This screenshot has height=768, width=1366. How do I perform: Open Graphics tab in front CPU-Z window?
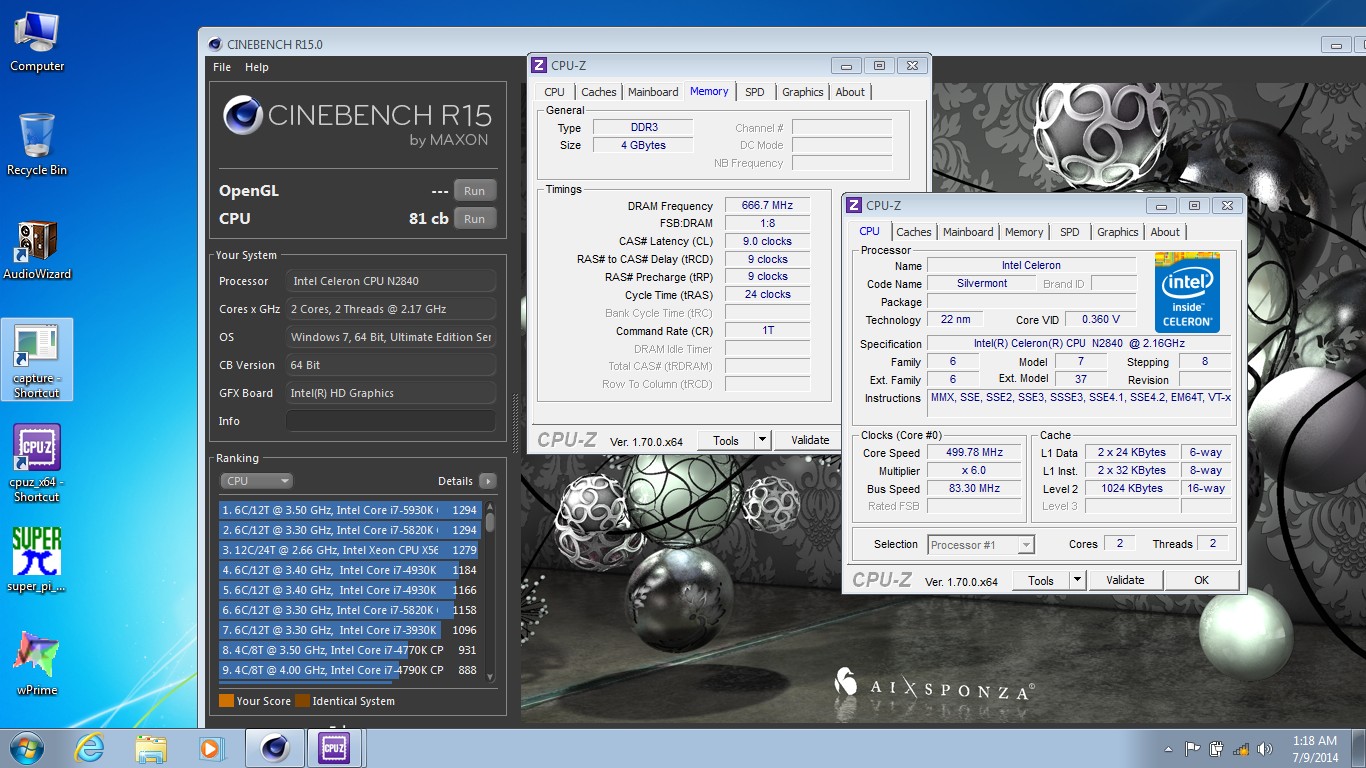coord(1118,232)
